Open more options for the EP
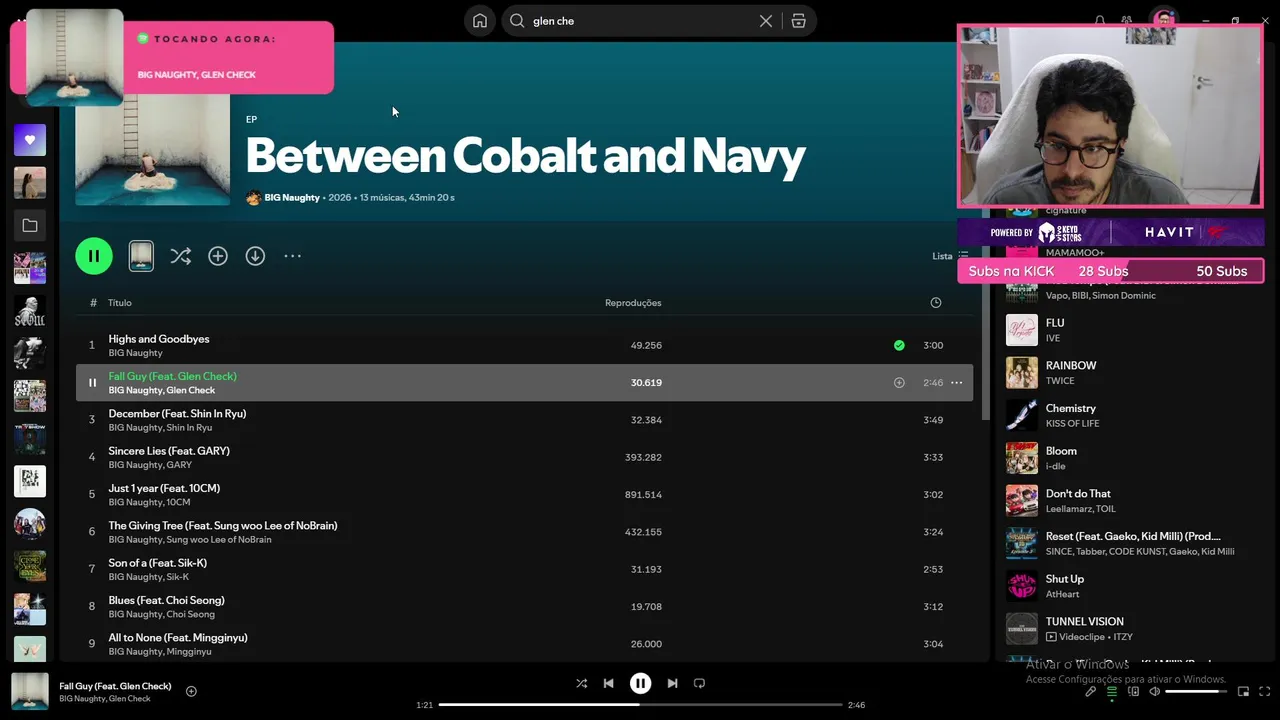Viewport: 1280px width, 720px height. [x=292, y=256]
